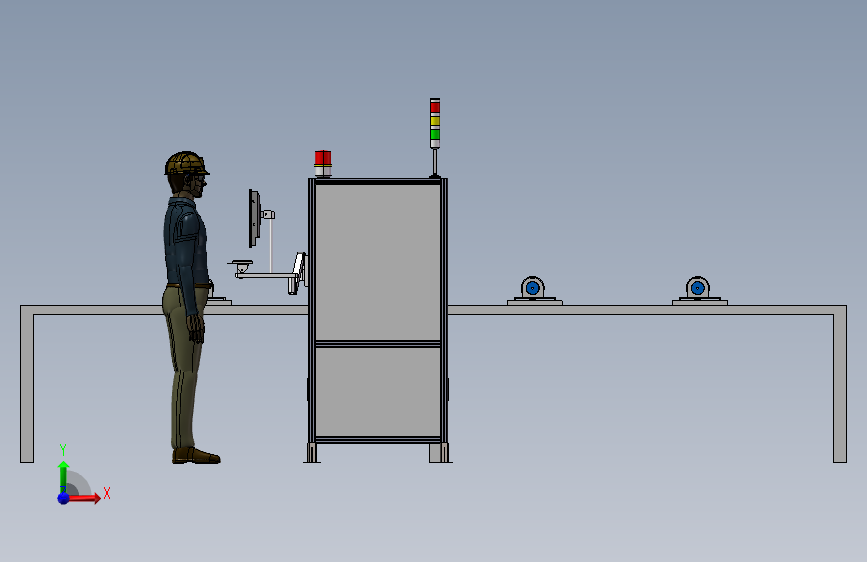
Task: Select the cabinet's right foot
Action: pos(440,453)
